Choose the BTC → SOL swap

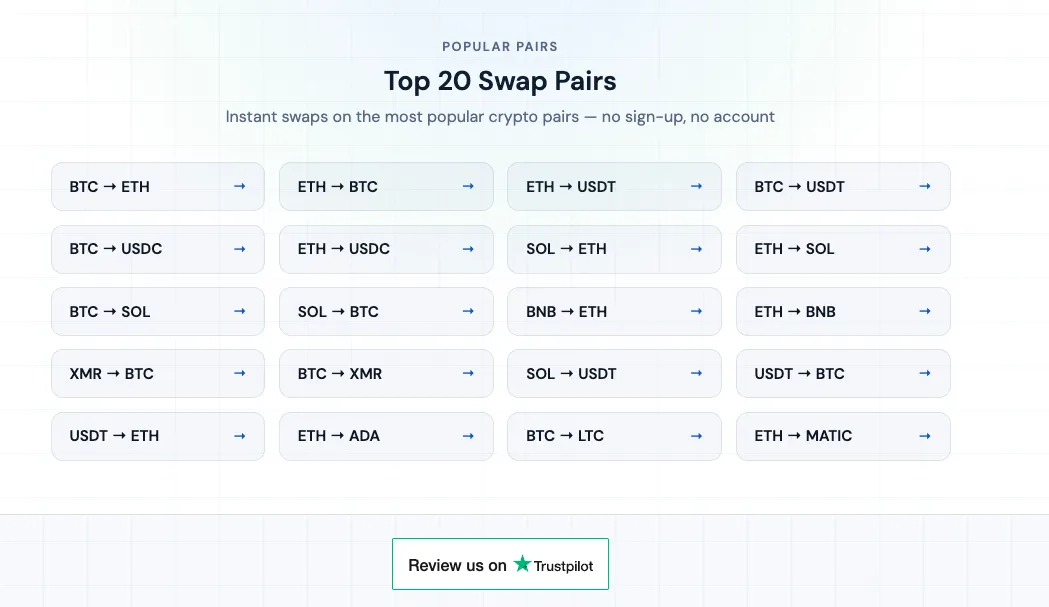pyautogui.click(x=158, y=311)
